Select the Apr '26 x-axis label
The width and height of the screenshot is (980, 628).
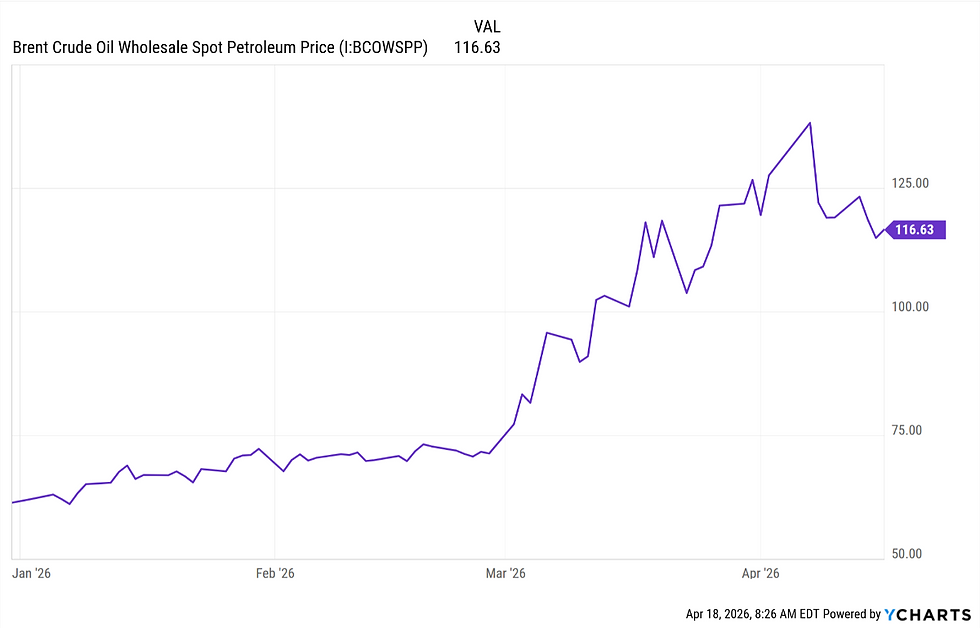click(x=760, y=573)
